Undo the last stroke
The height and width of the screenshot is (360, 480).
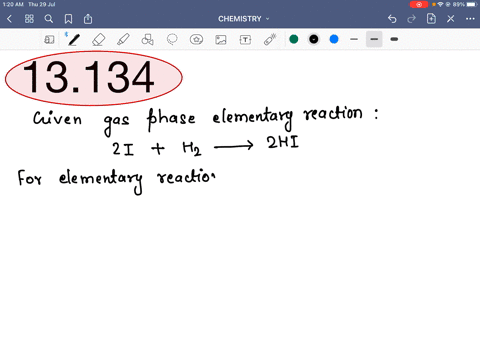click(392, 19)
